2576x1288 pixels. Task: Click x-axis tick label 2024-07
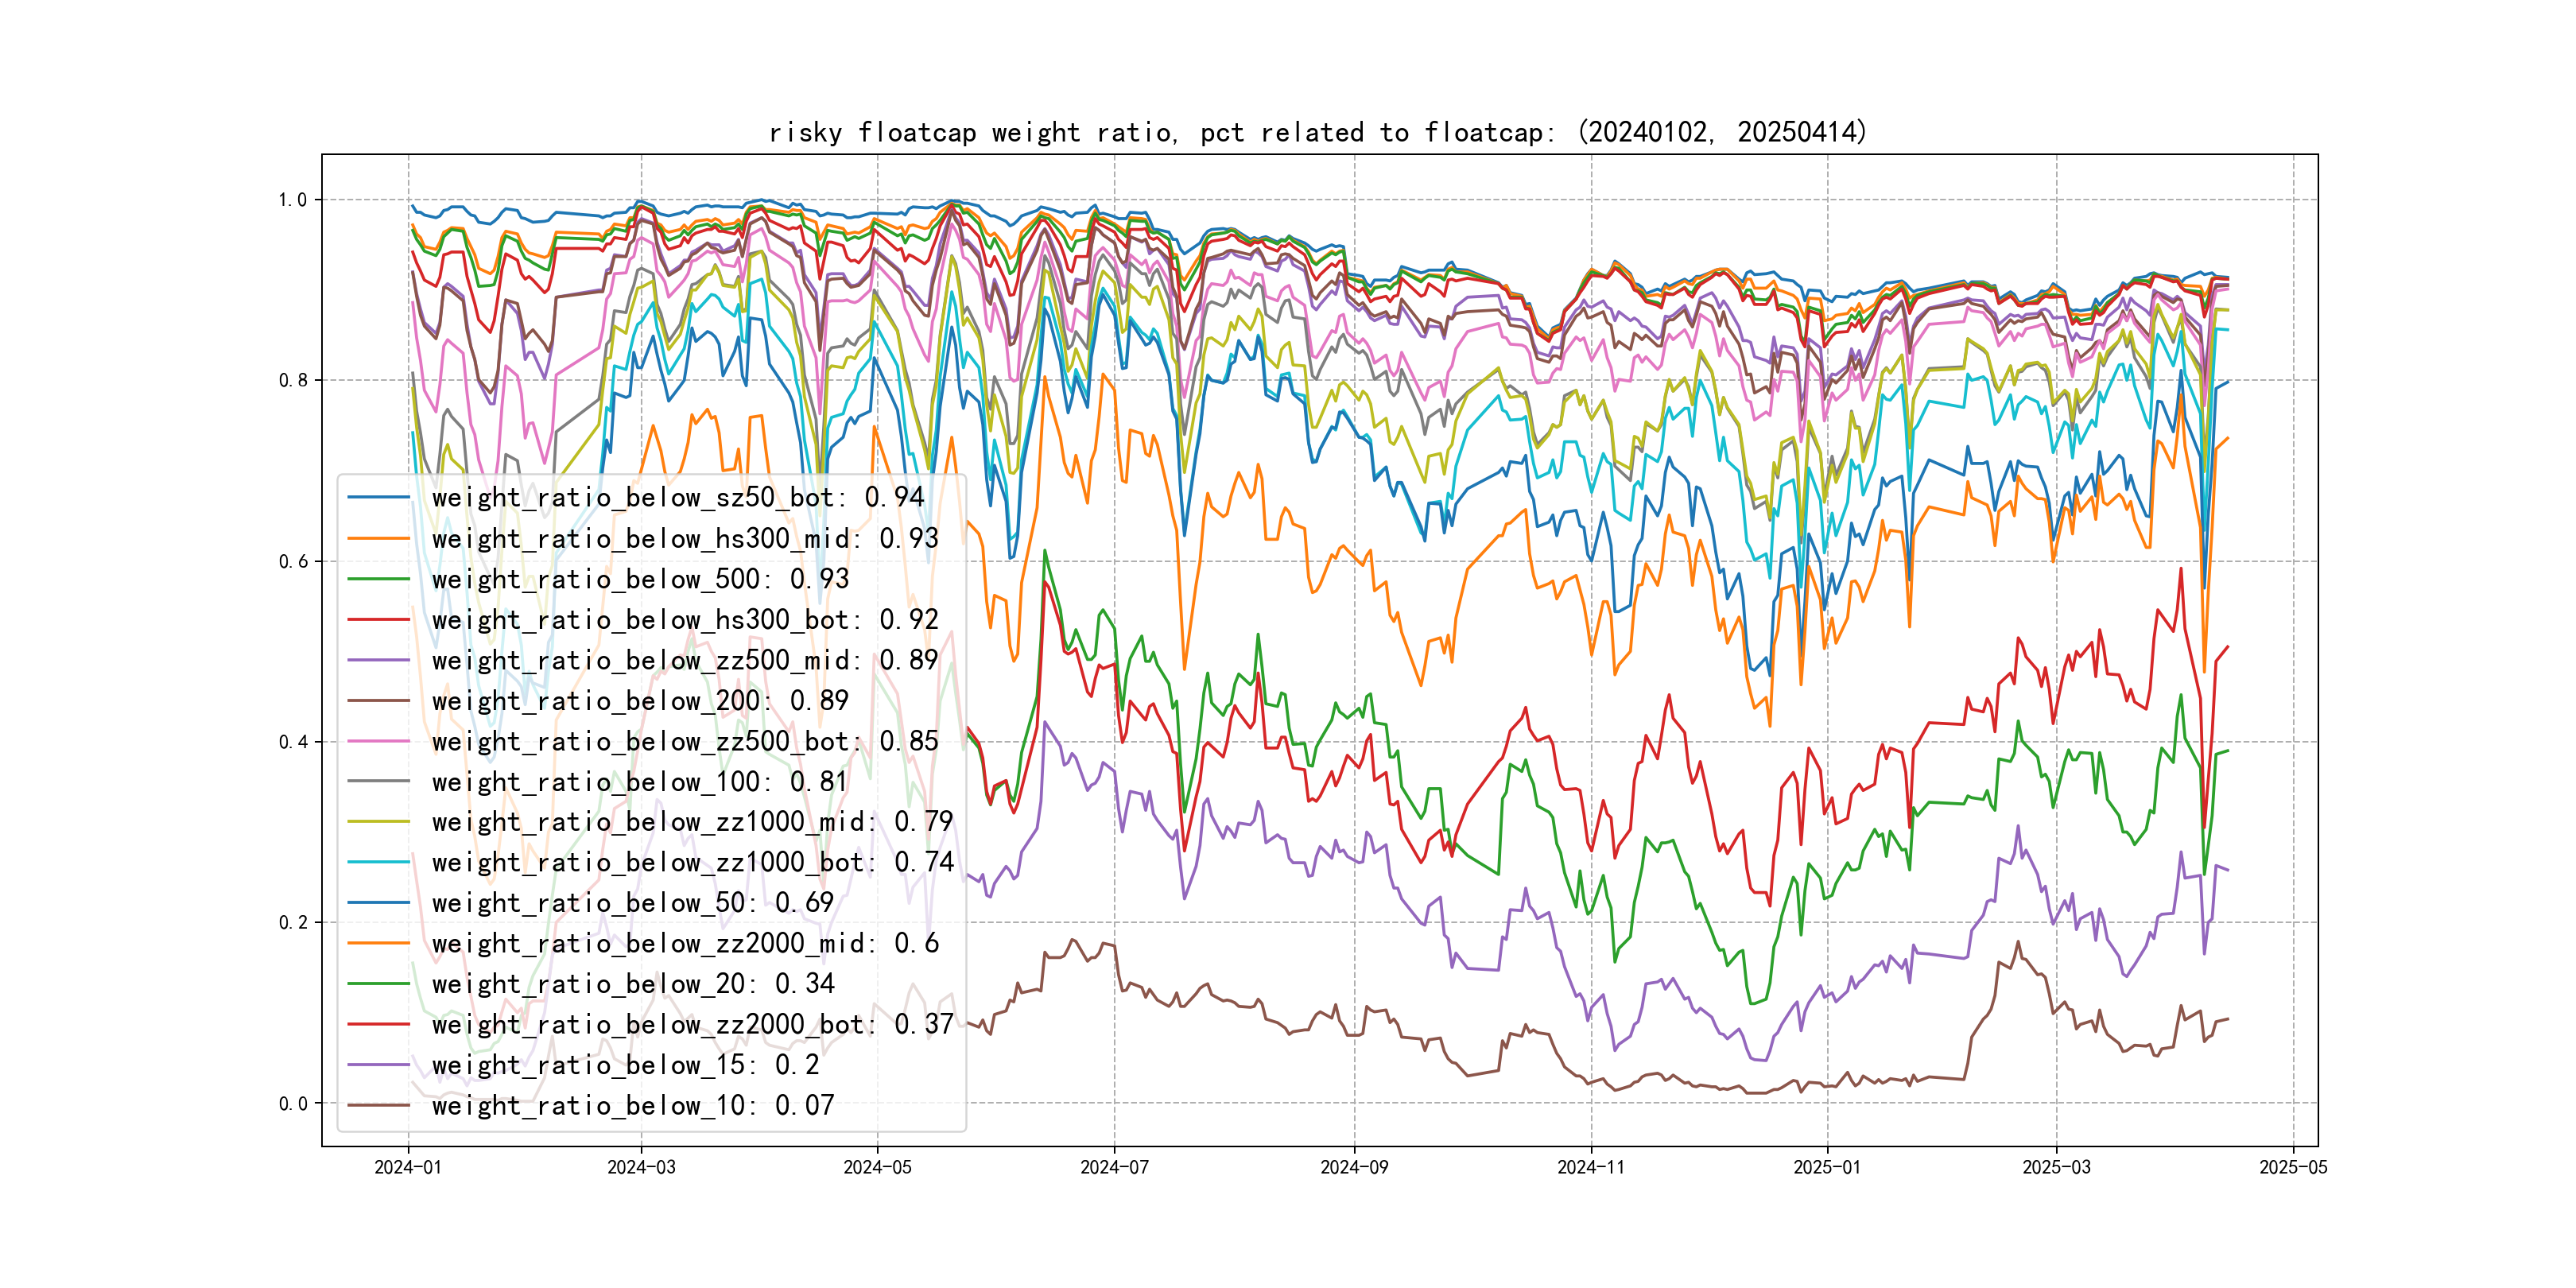pos(1114,1167)
